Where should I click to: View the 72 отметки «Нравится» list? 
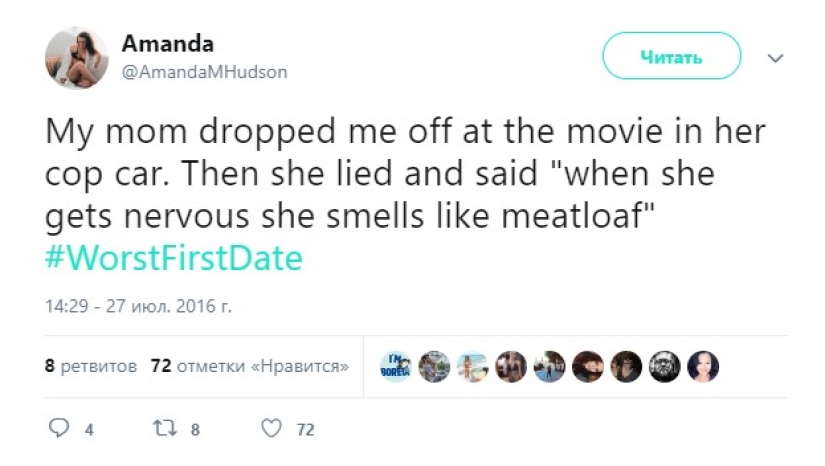pyautogui.click(x=249, y=366)
